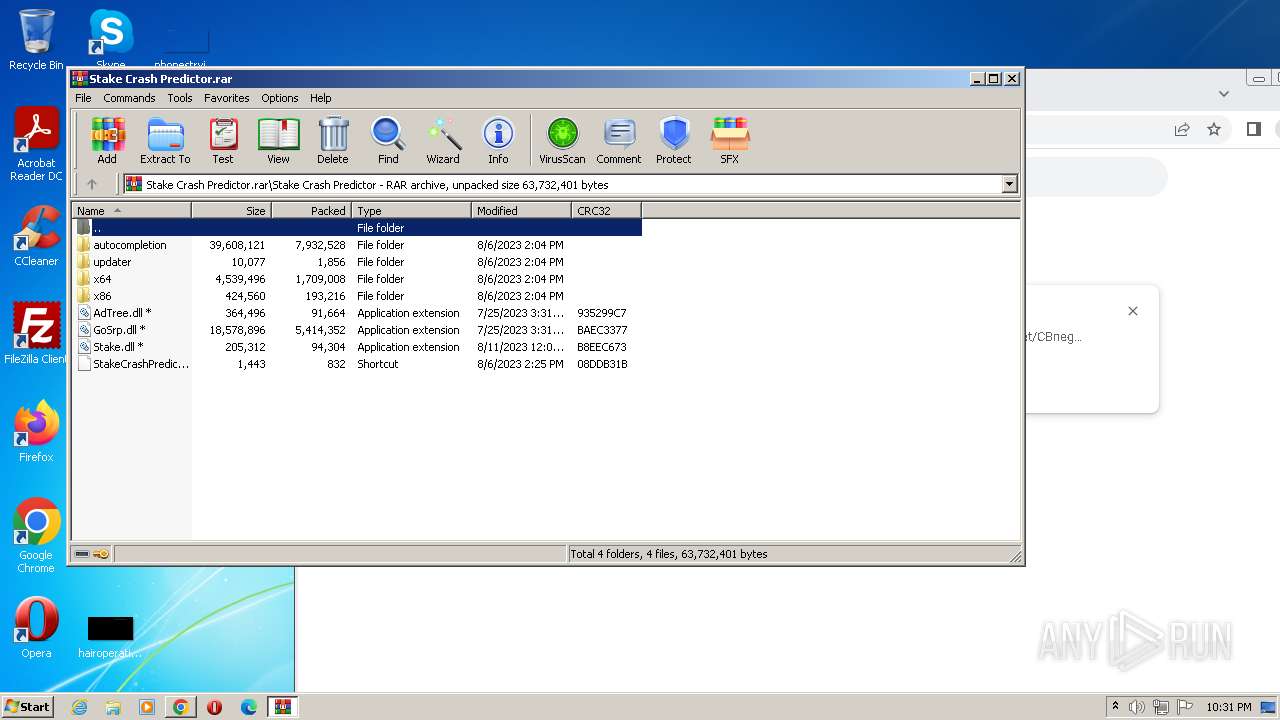Viewport: 1280px width, 720px height.
Task: Click the Protect shield icon
Action: click(674, 140)
